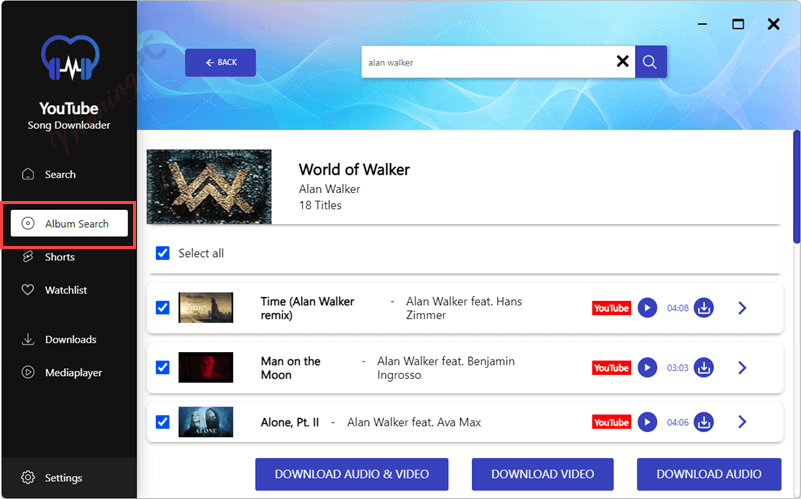Screen dimensions: 801x499
Task: Click the DOWNLOAD AUDIO & VIDEO button
Action: pyautogui.click(x=352, y=474)
